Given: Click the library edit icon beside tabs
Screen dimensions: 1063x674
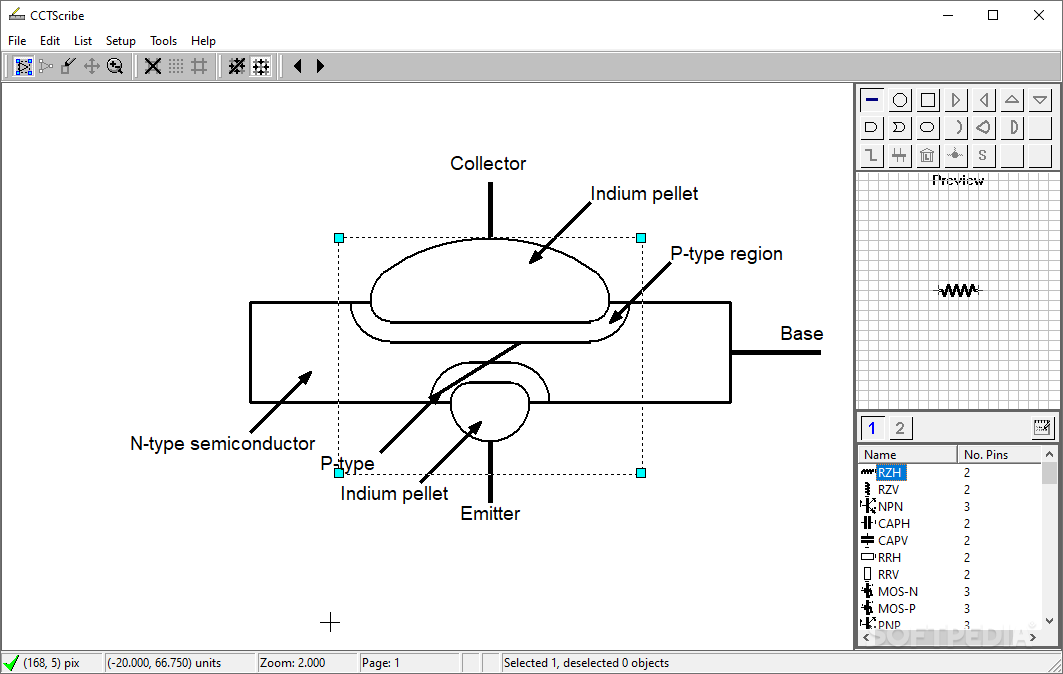Looking at the screenshot, I should click(1042, 427).
